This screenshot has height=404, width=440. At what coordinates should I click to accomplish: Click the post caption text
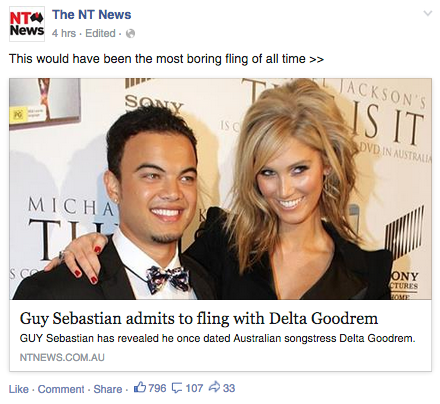coord(166,59)
